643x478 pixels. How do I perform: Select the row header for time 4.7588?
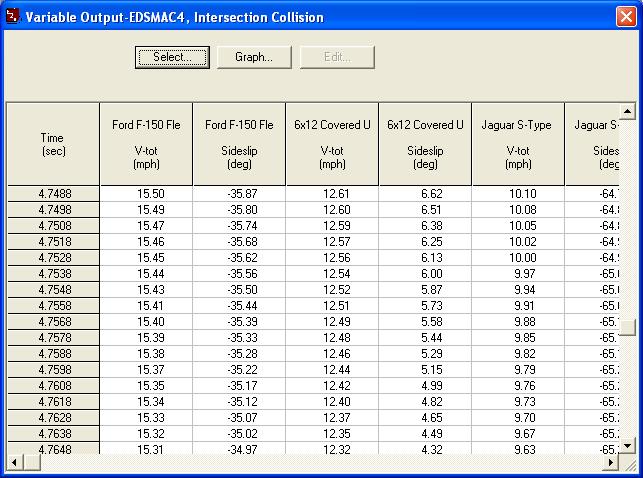click(53, 353)
